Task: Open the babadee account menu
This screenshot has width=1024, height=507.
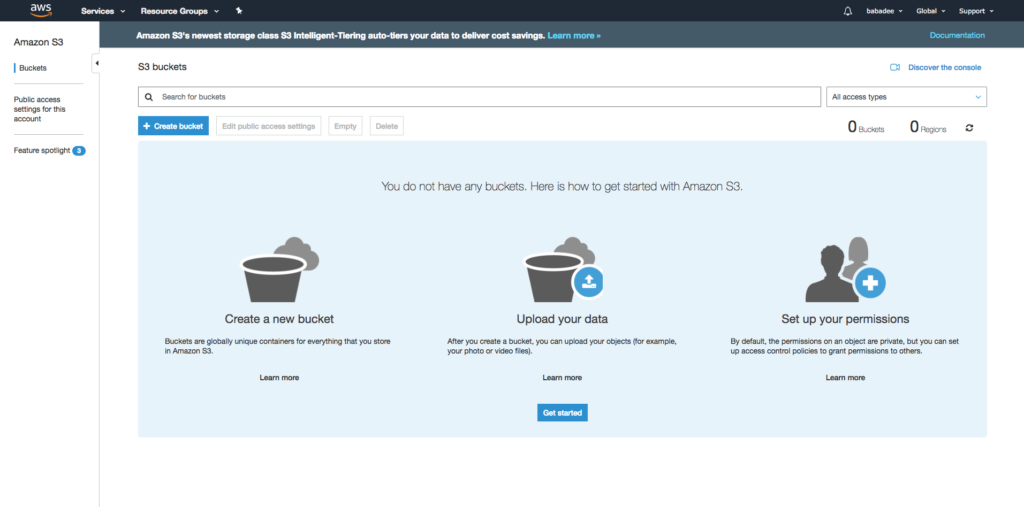Action: point(884,11)
